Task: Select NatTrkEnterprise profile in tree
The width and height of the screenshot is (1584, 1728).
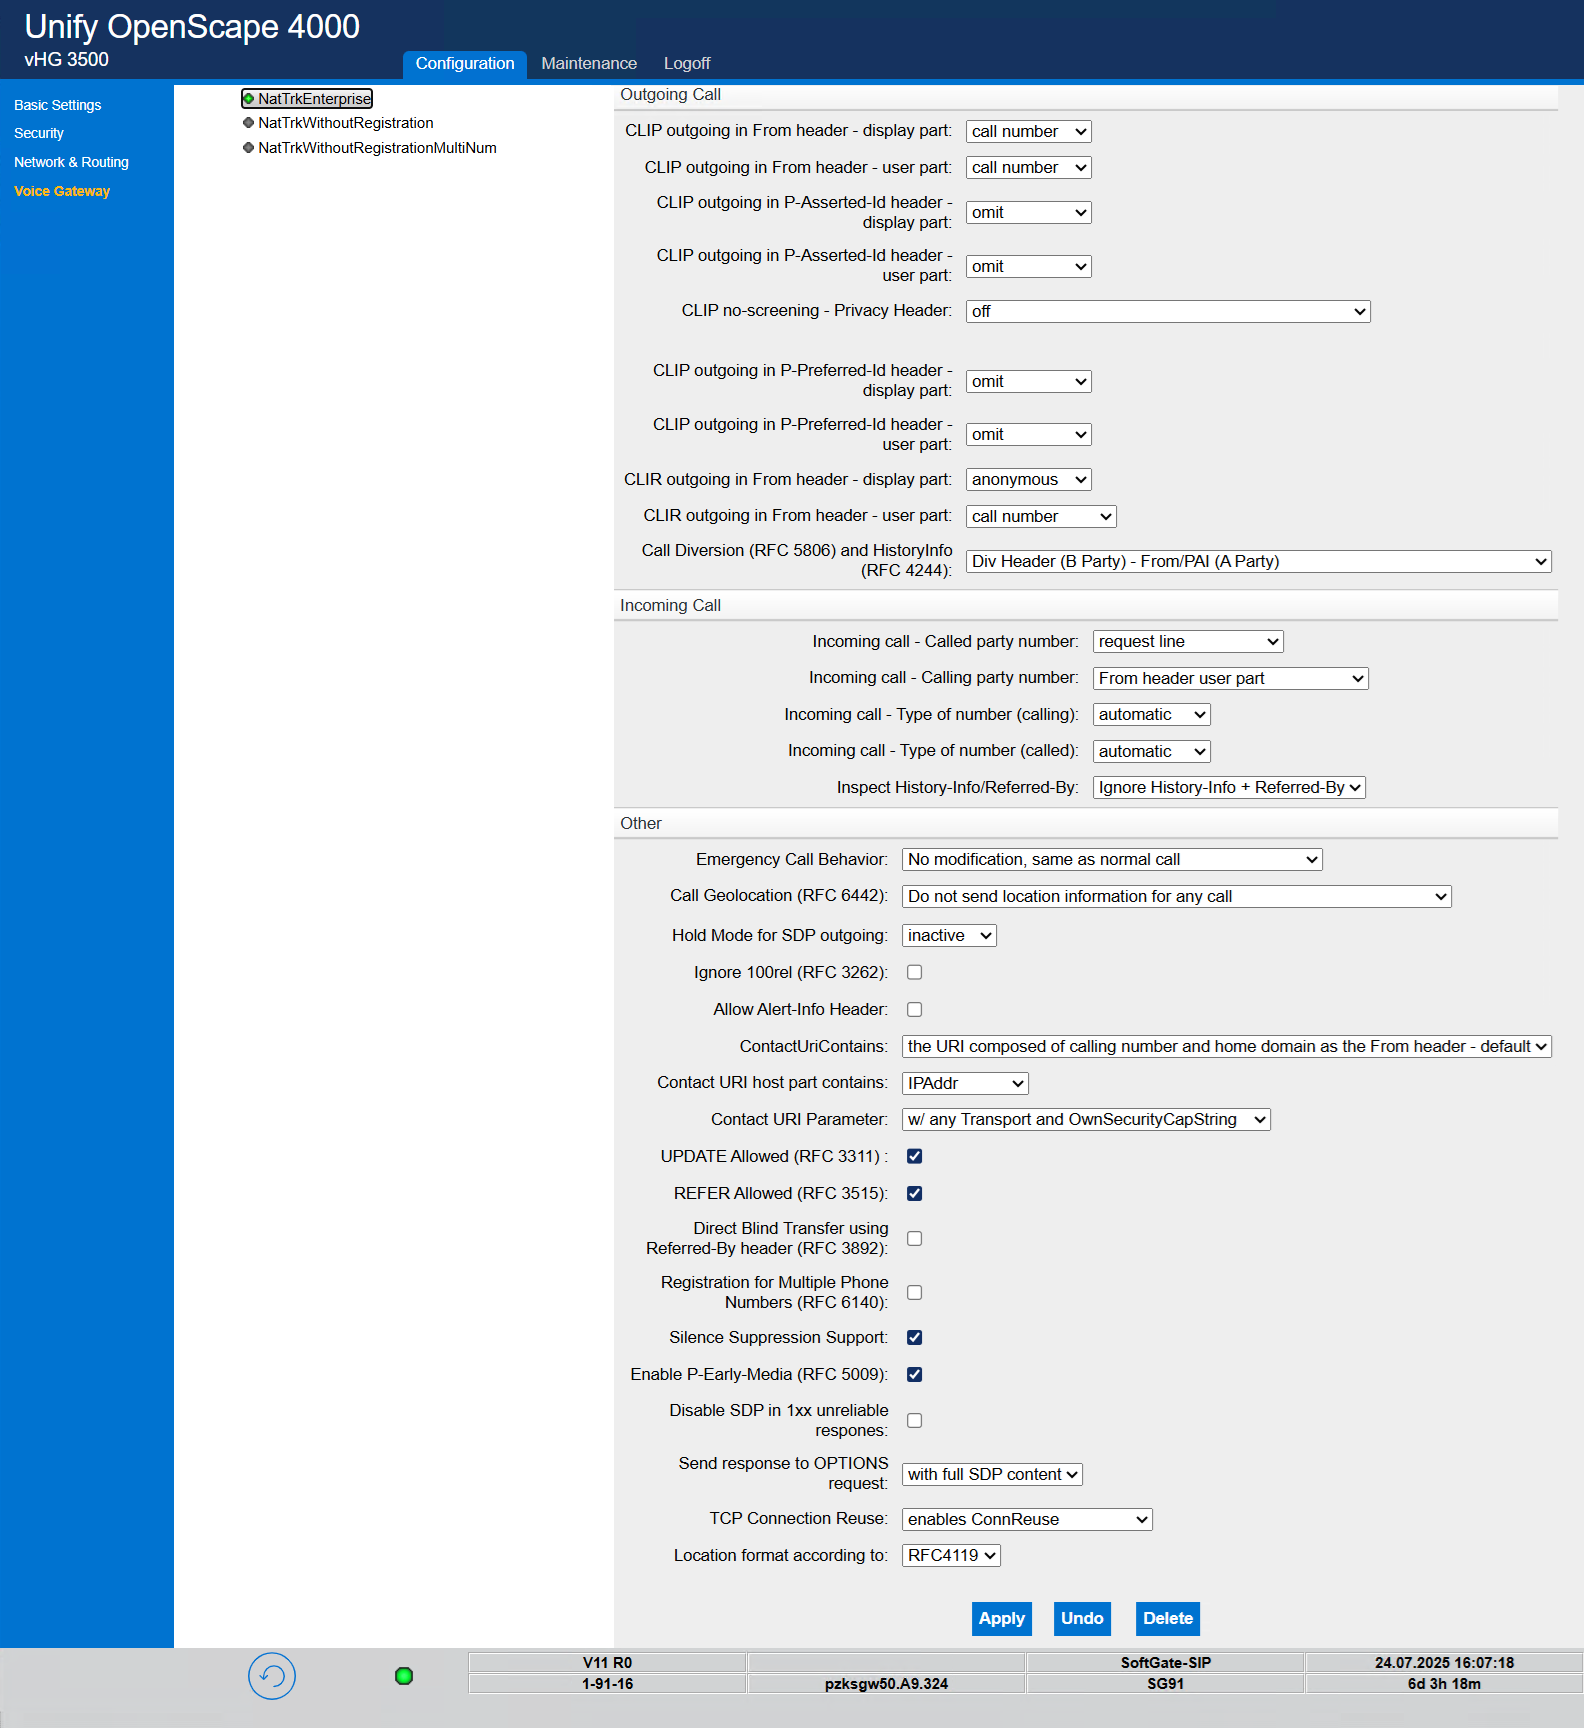Action: pyautogui.click(x=315, y=99)
